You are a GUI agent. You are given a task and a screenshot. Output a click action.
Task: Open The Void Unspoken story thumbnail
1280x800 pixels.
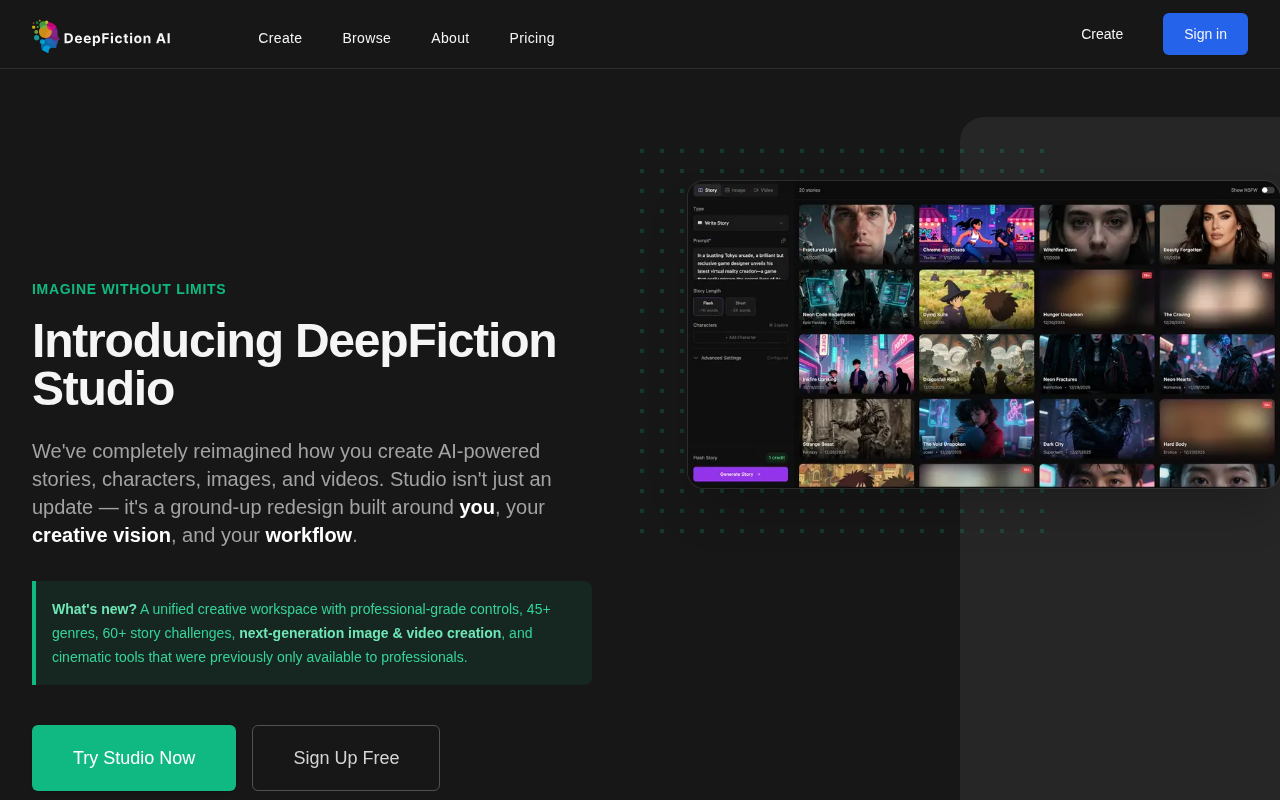pyautogui.click(x=977, y=429)
